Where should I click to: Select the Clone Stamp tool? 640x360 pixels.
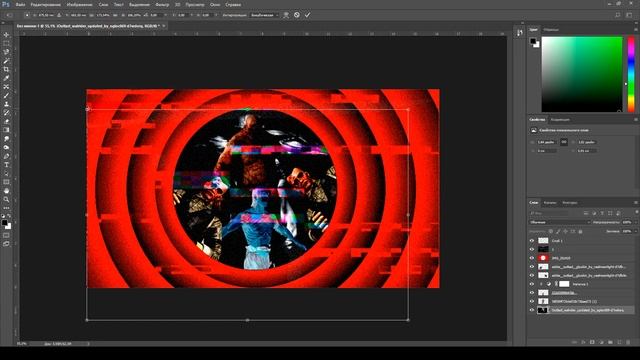(6, 104)
